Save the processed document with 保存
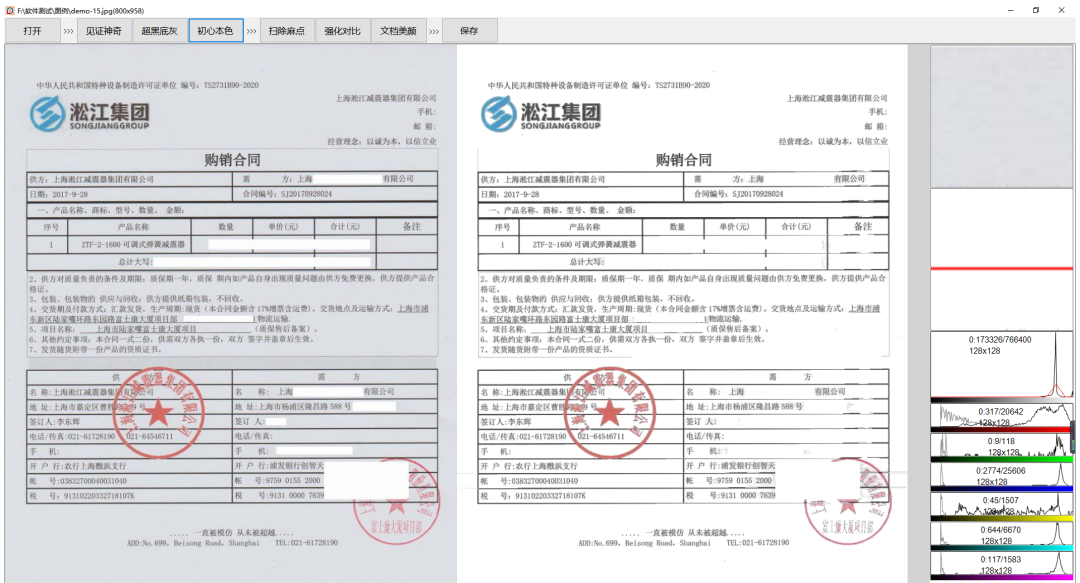This screenshot has width=1080, height=583. (x=470, y=30)
